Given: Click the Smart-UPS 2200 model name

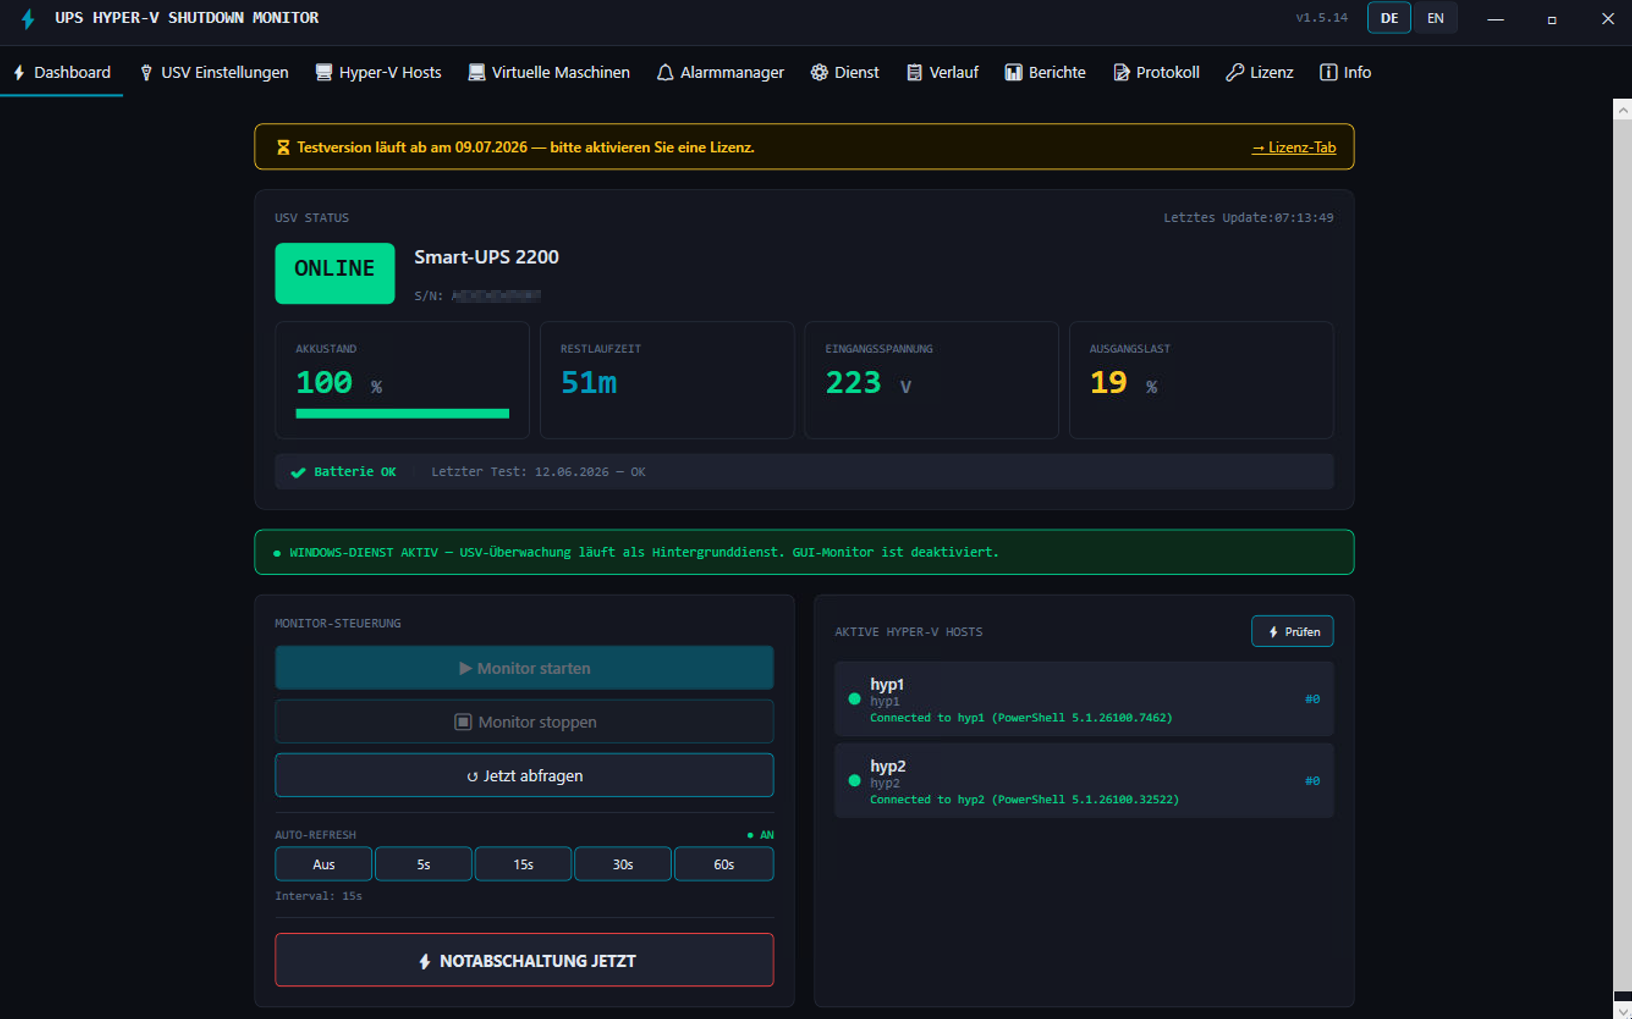Looking at the screenshot, I should [487, 257].
